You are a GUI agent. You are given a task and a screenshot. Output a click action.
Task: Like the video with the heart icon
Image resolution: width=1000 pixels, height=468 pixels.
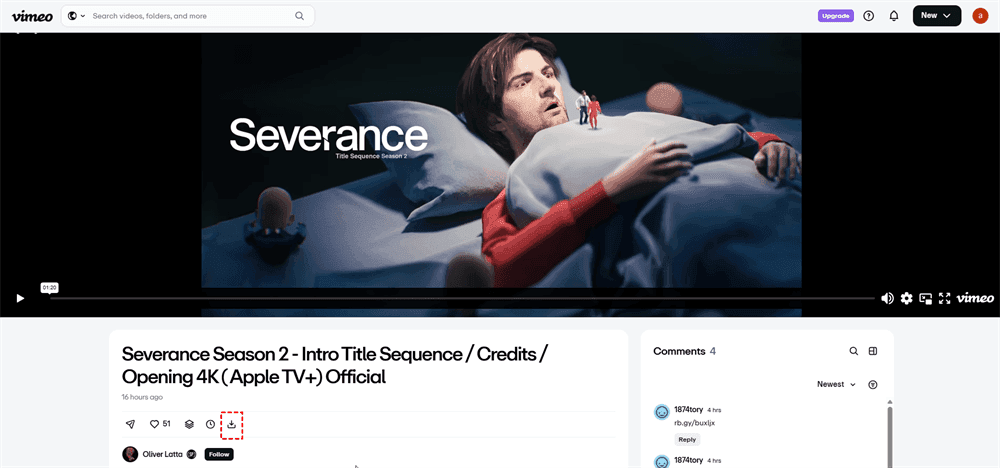tap(154, 424)
